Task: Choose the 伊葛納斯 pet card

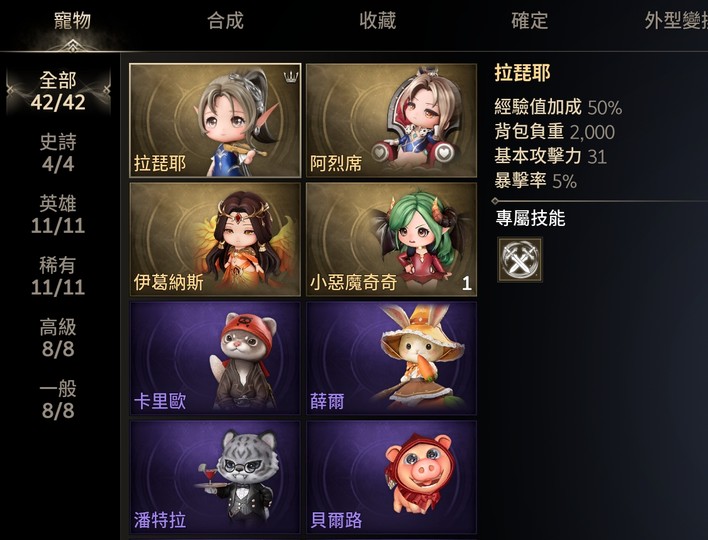Action: pyautogui.click(x=215, y=239)
